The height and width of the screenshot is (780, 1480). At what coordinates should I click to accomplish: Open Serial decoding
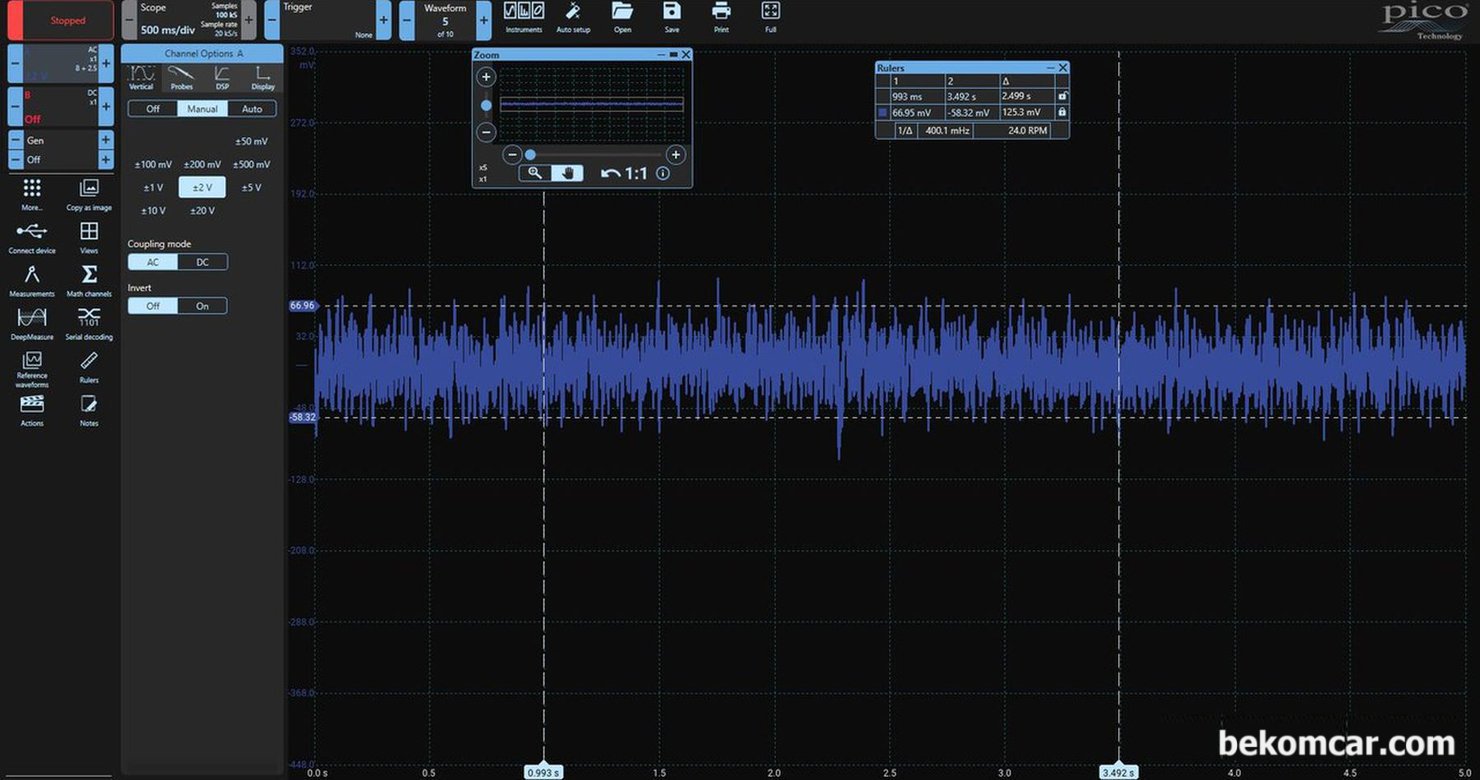tap(89, 324)
